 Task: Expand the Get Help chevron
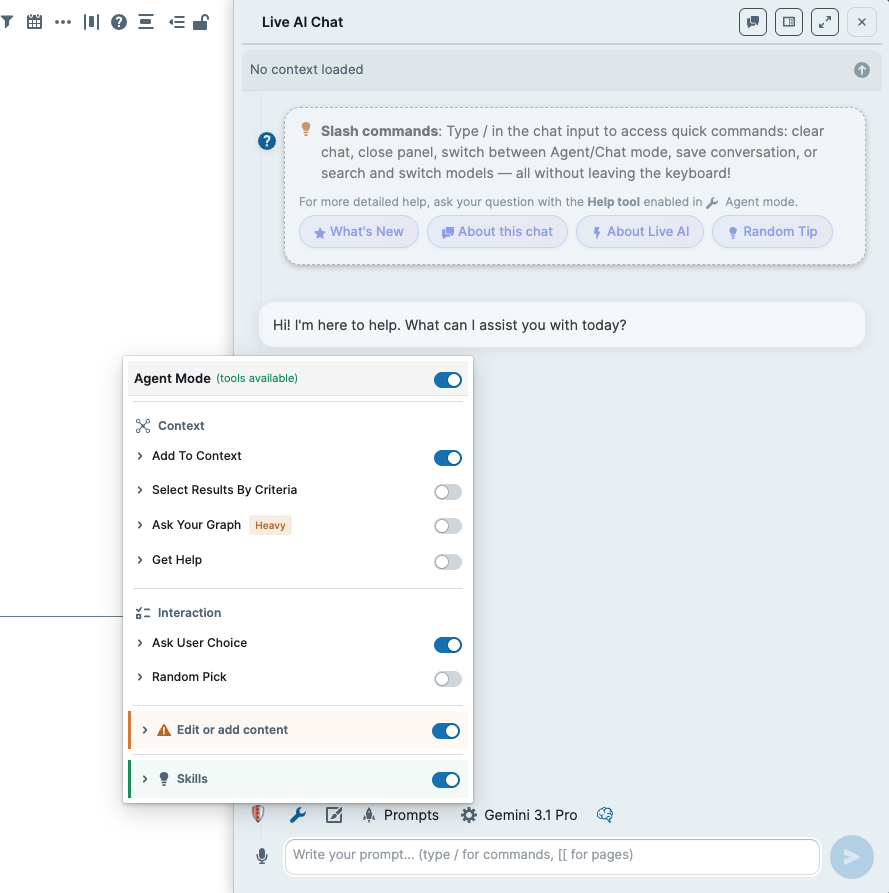(x=140, y=560)
